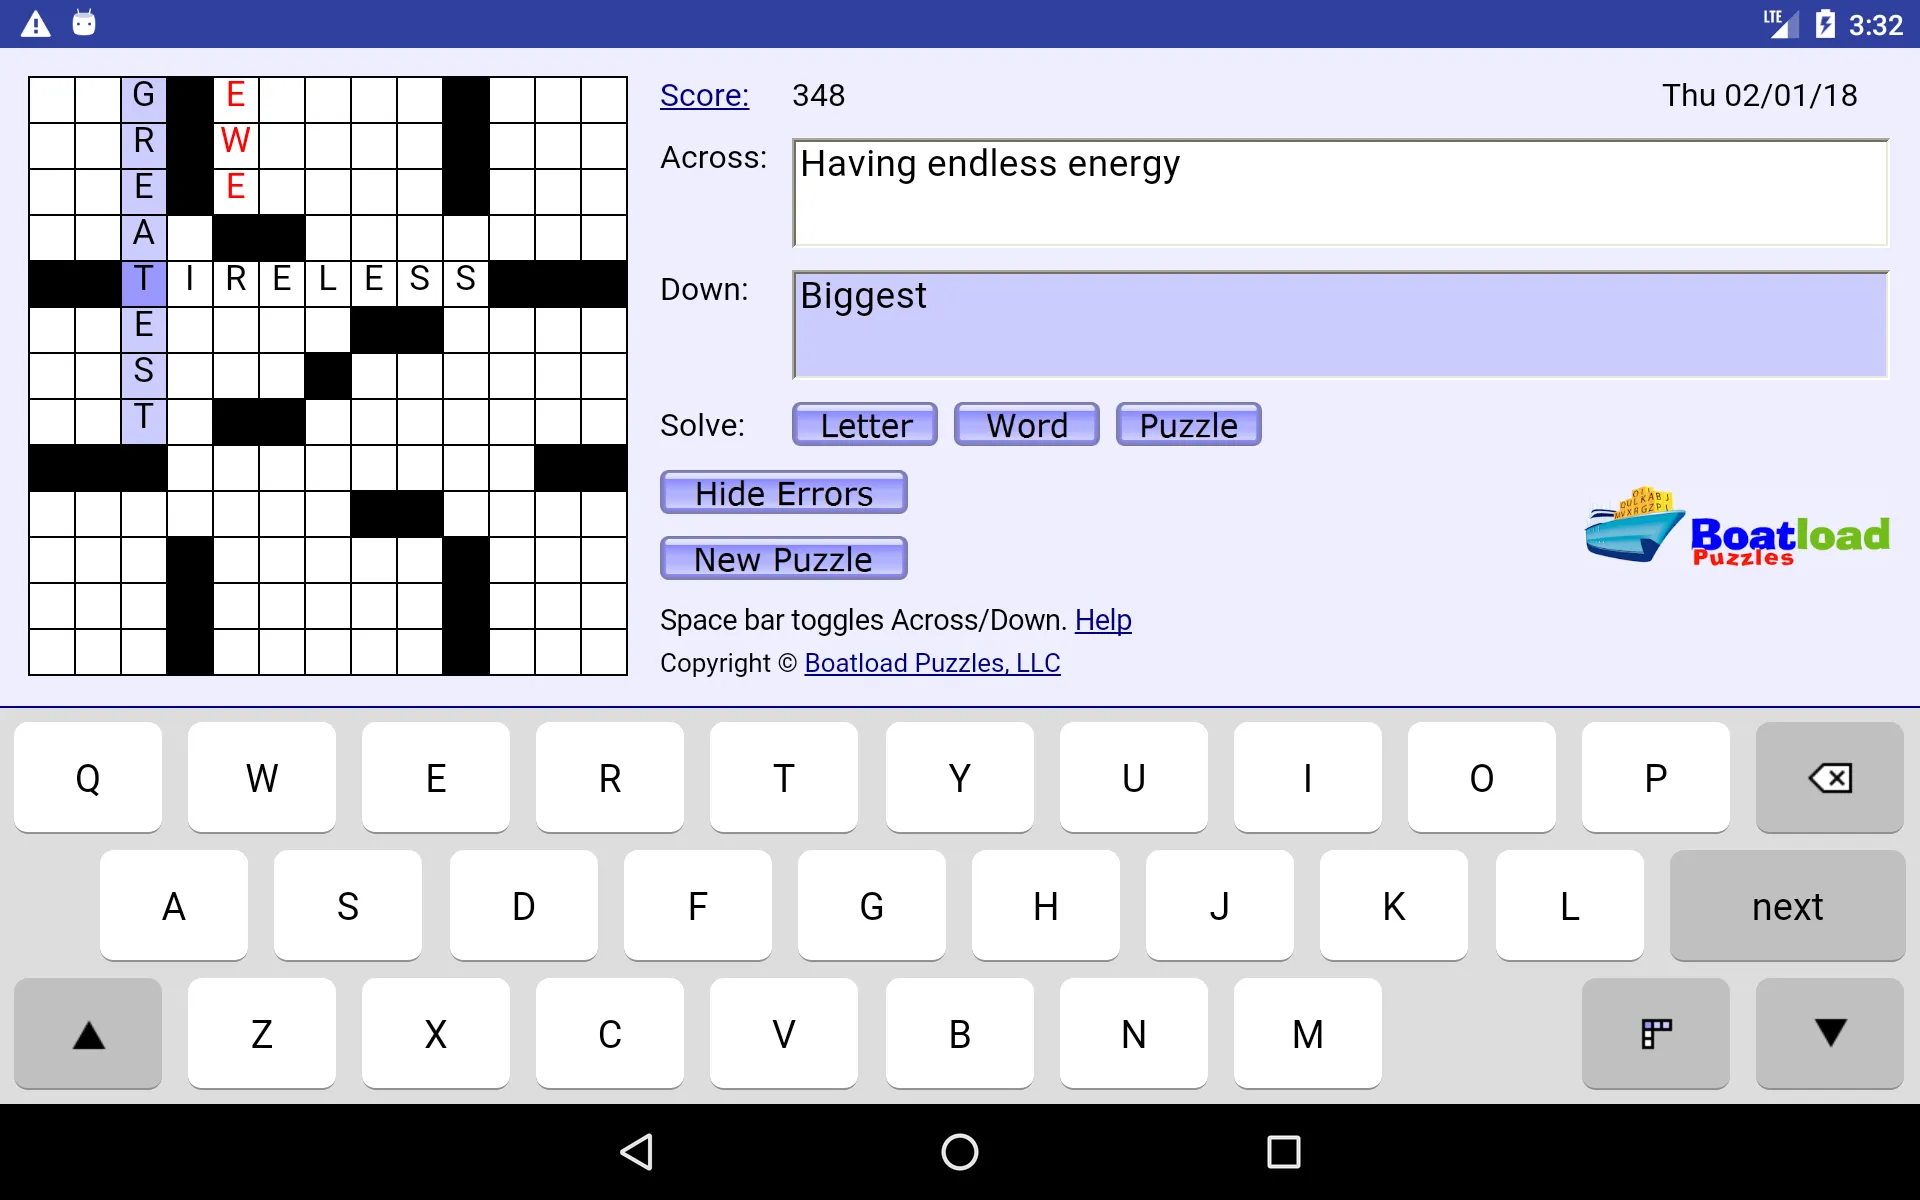1920x1200 pixels.
Task: Click the backspace key on keyboard
Action: point(1830,776)
